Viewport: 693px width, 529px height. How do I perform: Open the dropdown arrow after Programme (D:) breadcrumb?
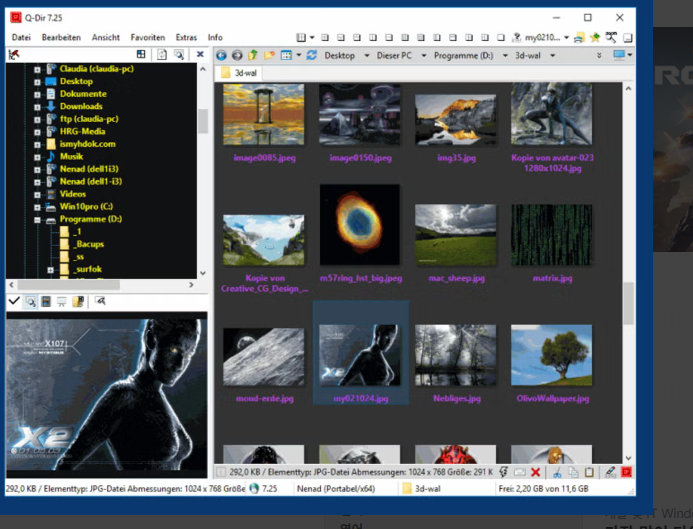pos(505,56)
